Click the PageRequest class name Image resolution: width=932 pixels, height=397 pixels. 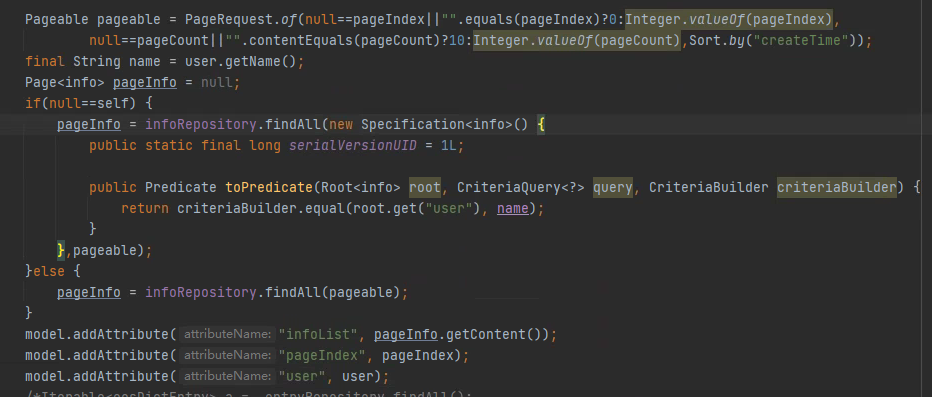tap(229, 20)
